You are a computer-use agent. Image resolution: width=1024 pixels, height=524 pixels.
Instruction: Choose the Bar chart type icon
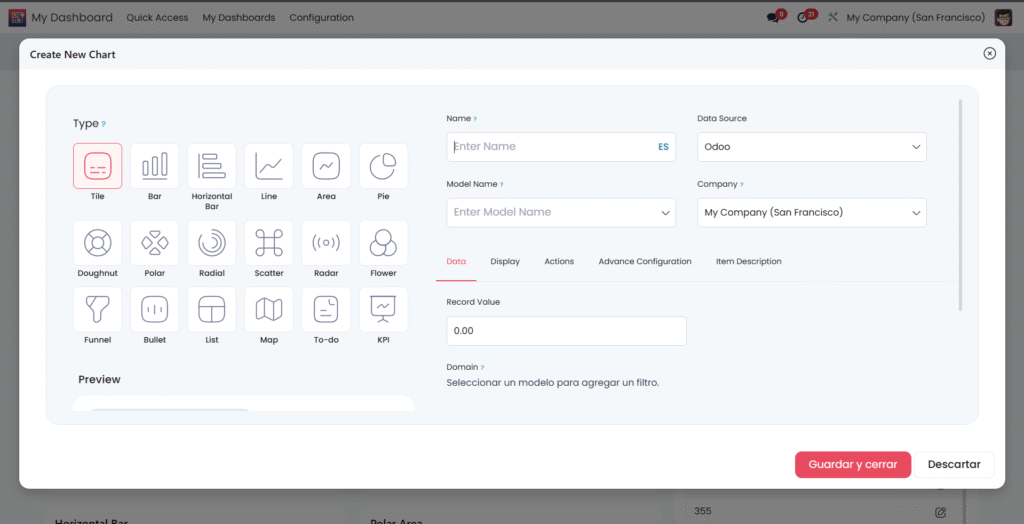click(155, 166)
